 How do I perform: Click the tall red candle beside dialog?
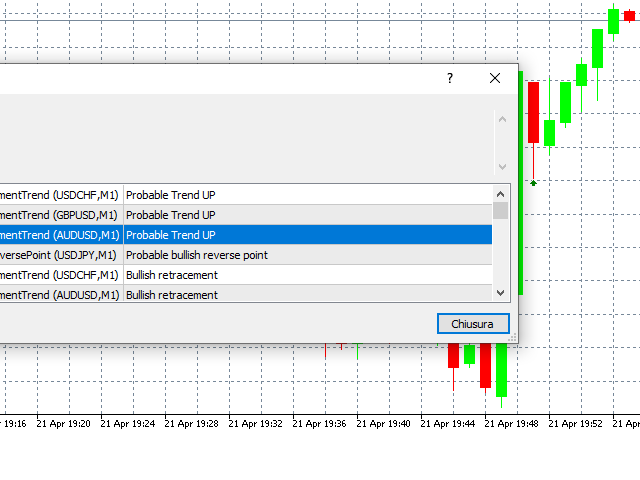(533, 112)
